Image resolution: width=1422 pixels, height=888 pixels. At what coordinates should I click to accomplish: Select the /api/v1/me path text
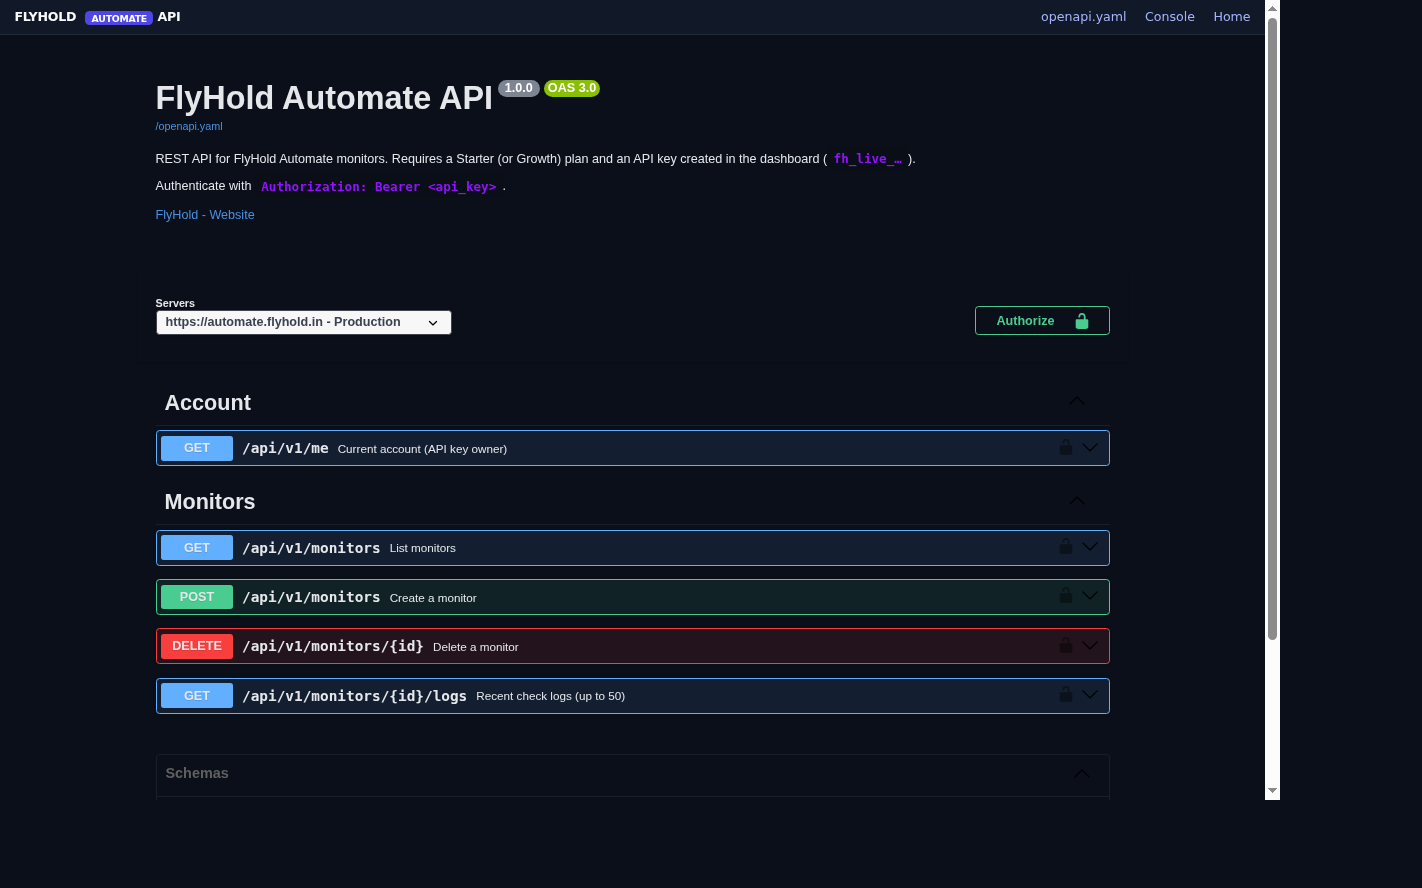(x=285, y=448)
